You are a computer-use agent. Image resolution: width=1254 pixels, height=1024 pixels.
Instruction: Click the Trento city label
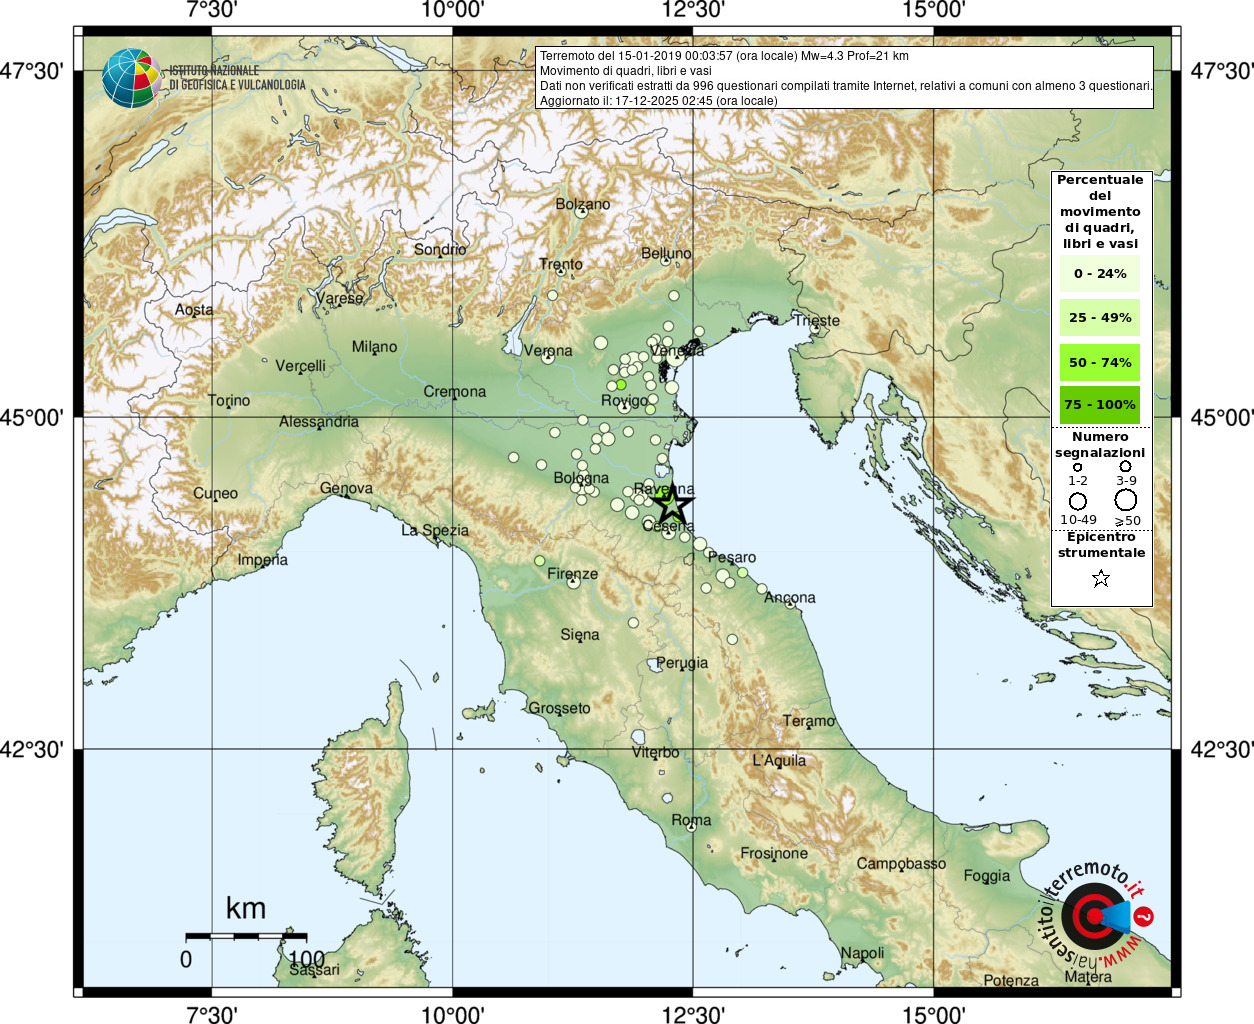561,264
